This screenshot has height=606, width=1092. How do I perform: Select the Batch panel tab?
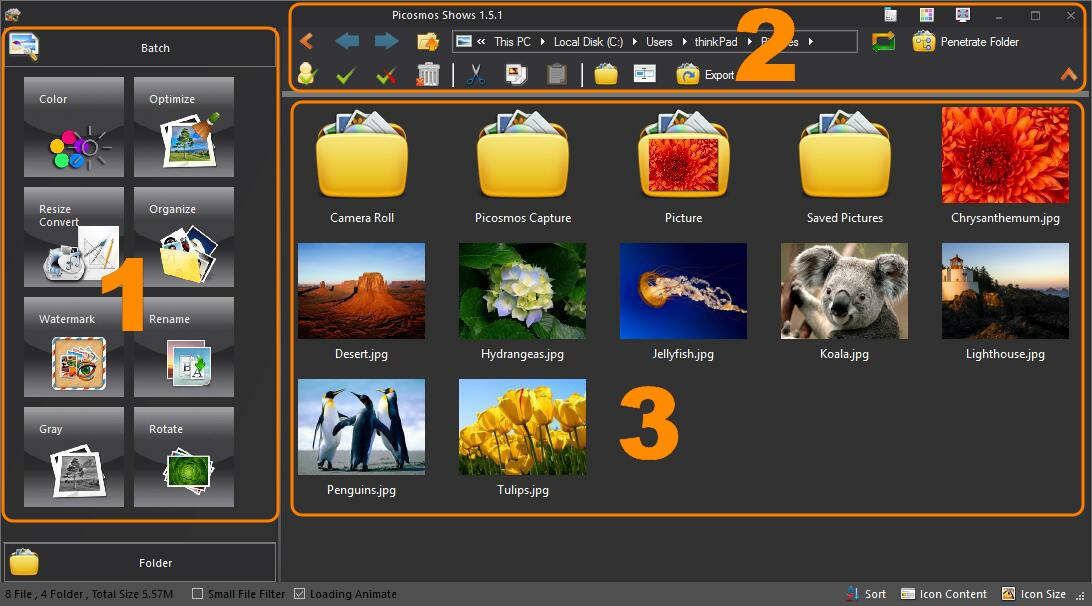[x=140, y=48]
